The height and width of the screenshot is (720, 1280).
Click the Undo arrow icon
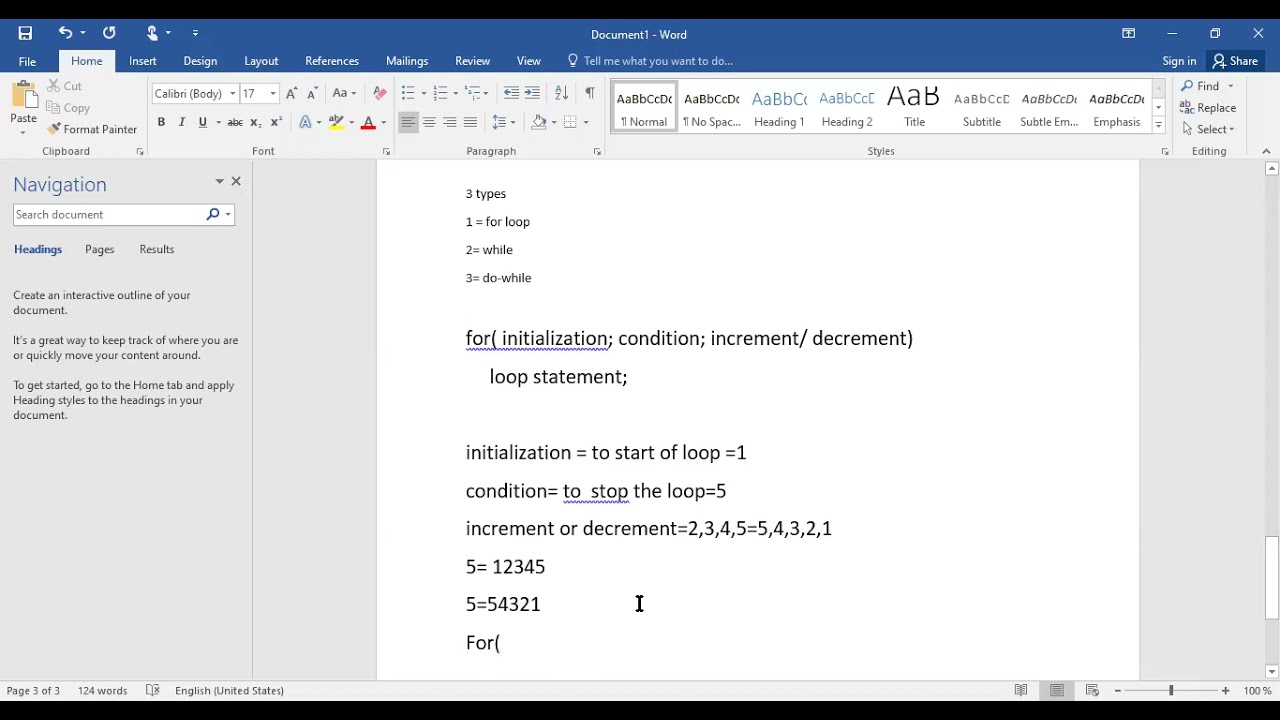point(65,33)
